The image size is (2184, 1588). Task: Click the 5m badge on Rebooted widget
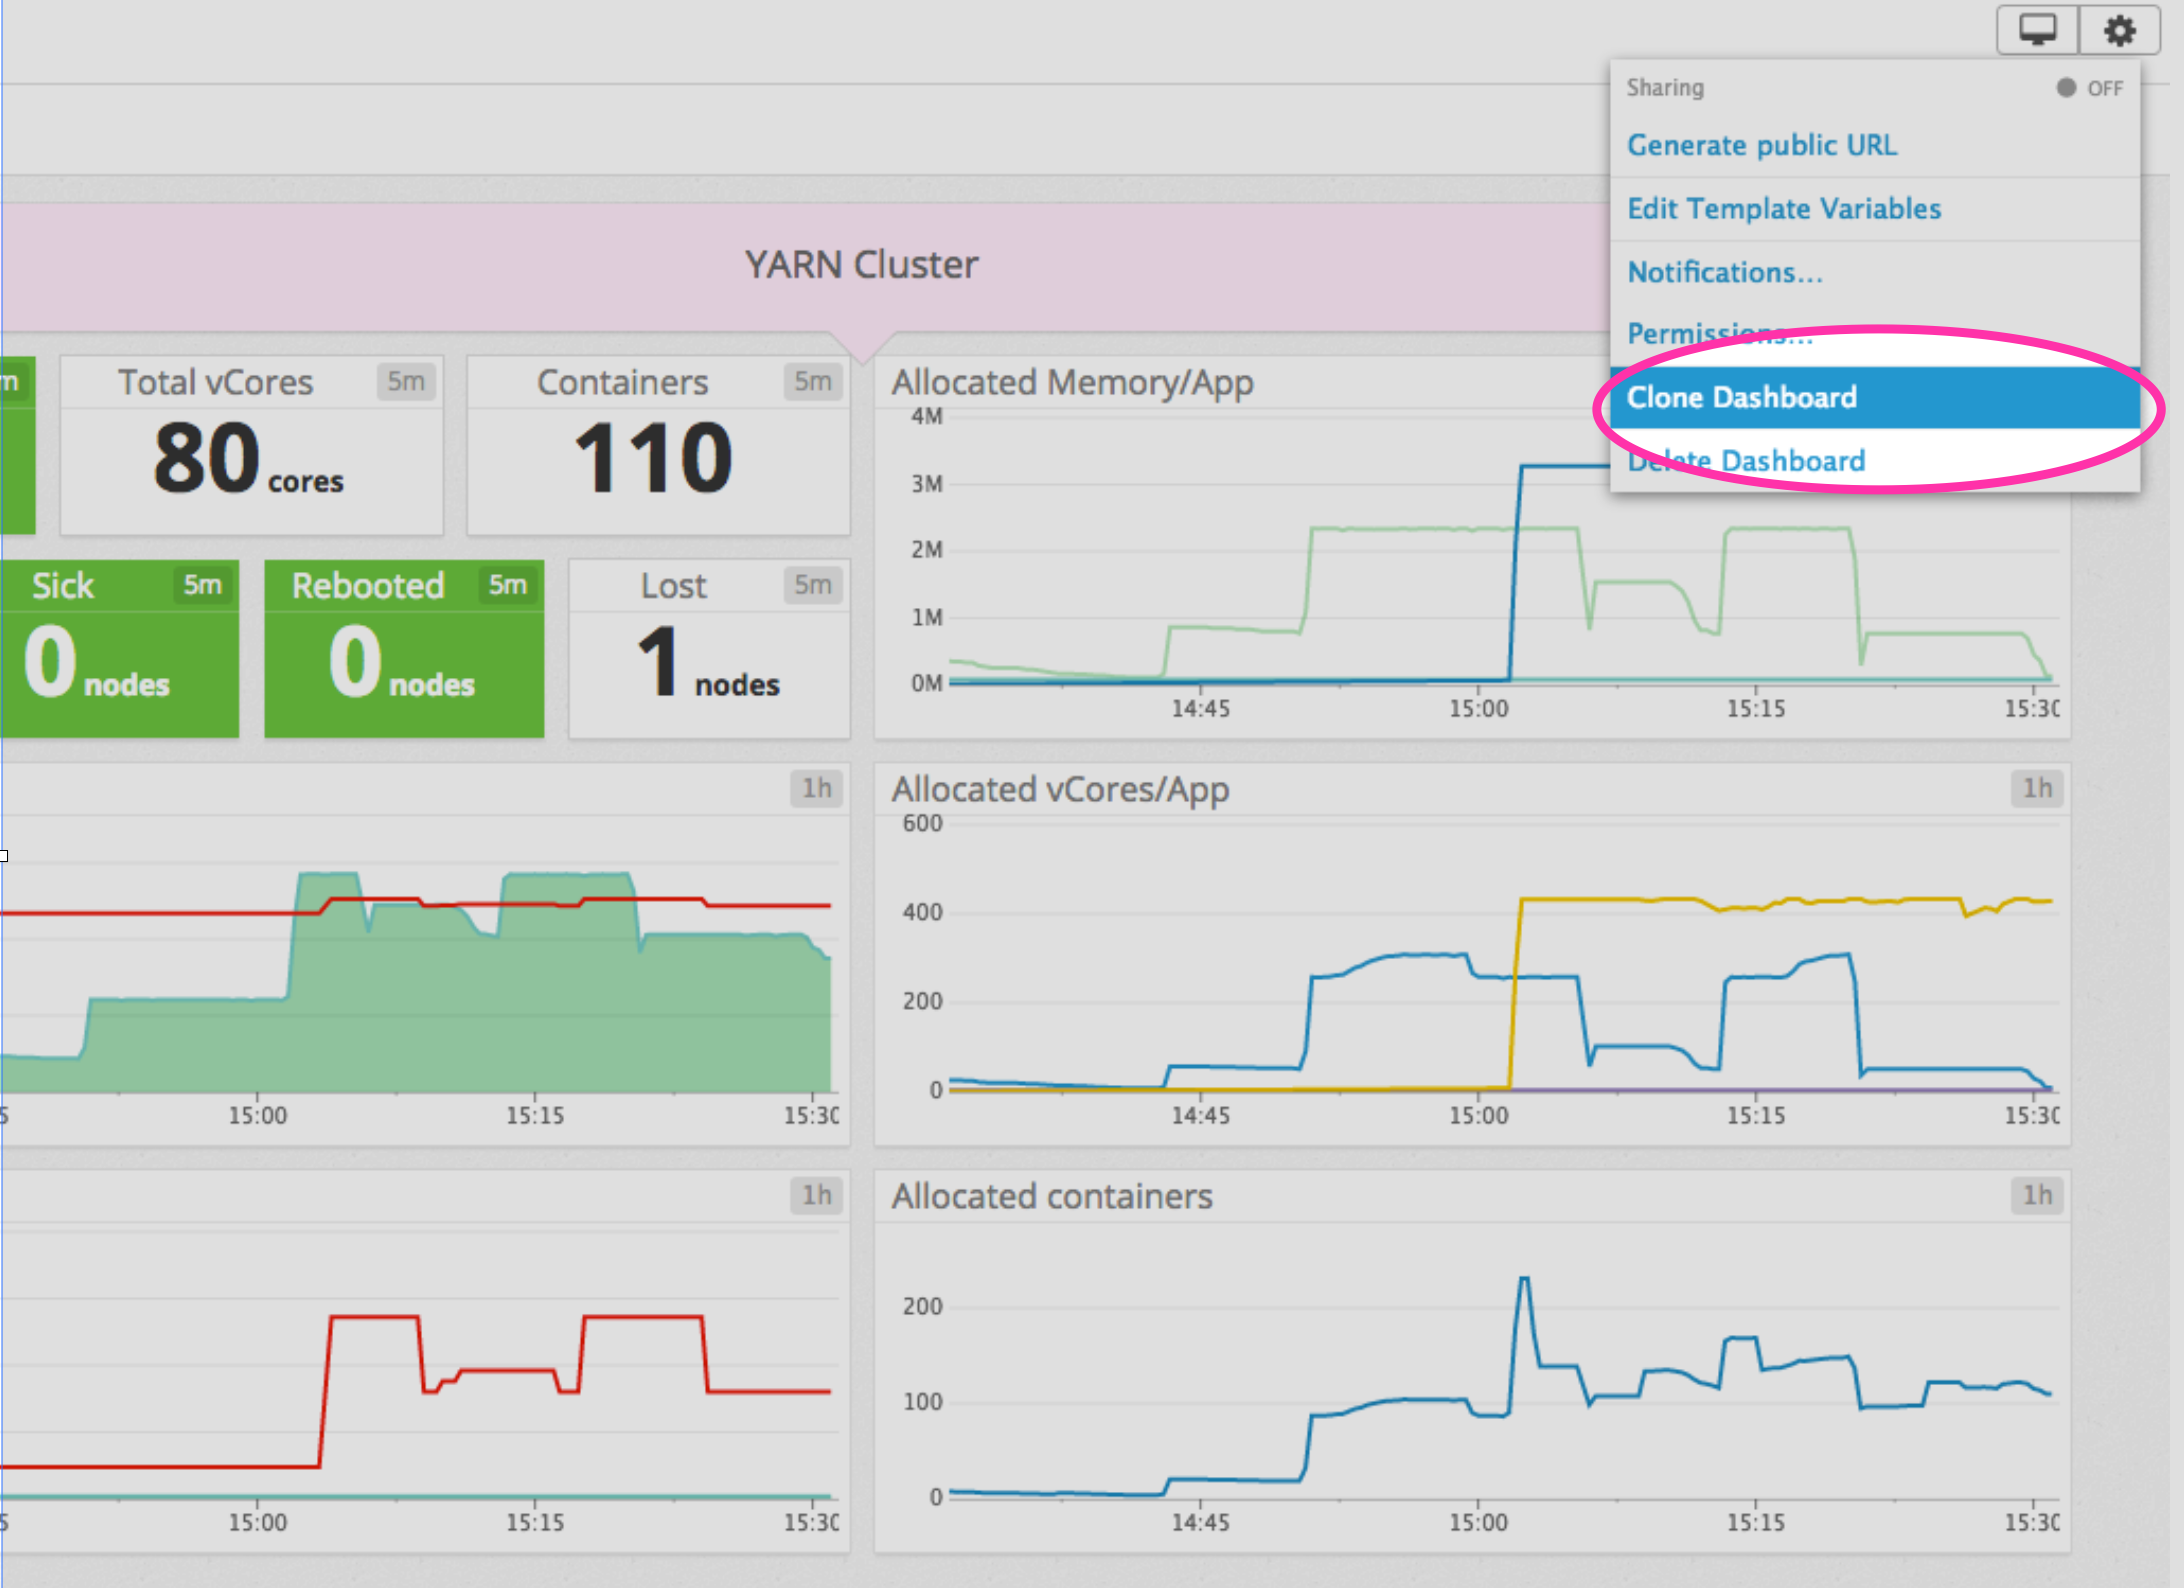(x=508, y=586)
